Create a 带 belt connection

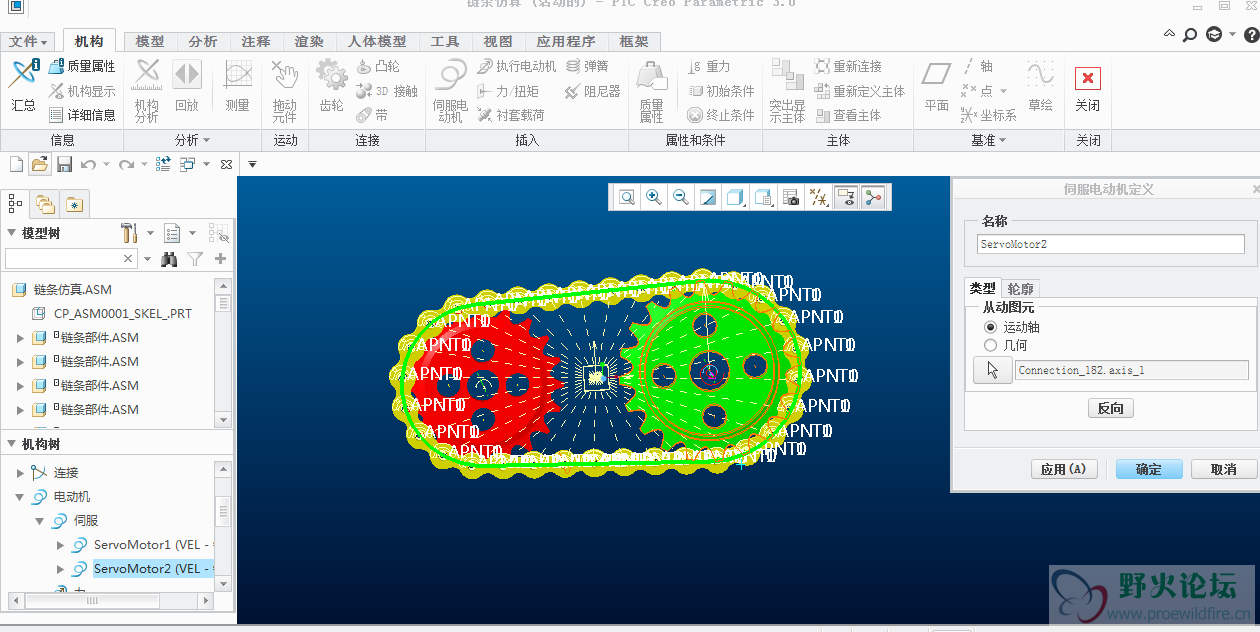pos(372,115)
